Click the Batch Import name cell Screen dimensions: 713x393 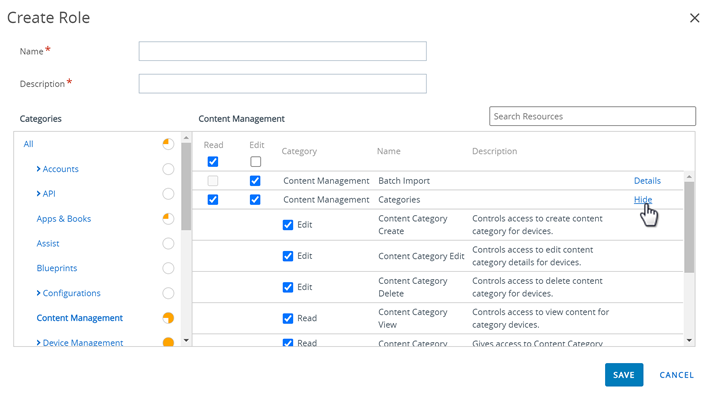click(x=404, y=181)
